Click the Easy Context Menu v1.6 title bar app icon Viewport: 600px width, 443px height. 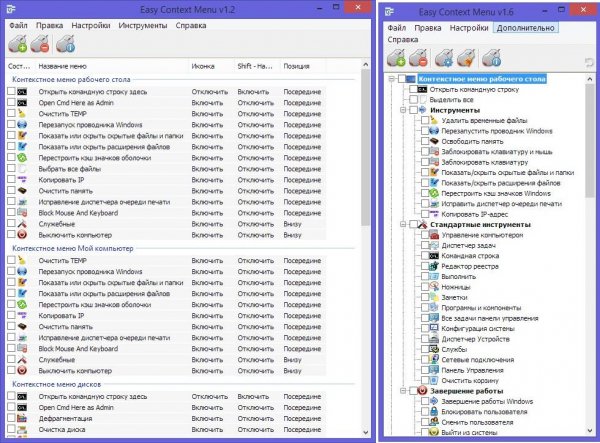(389, 11)
